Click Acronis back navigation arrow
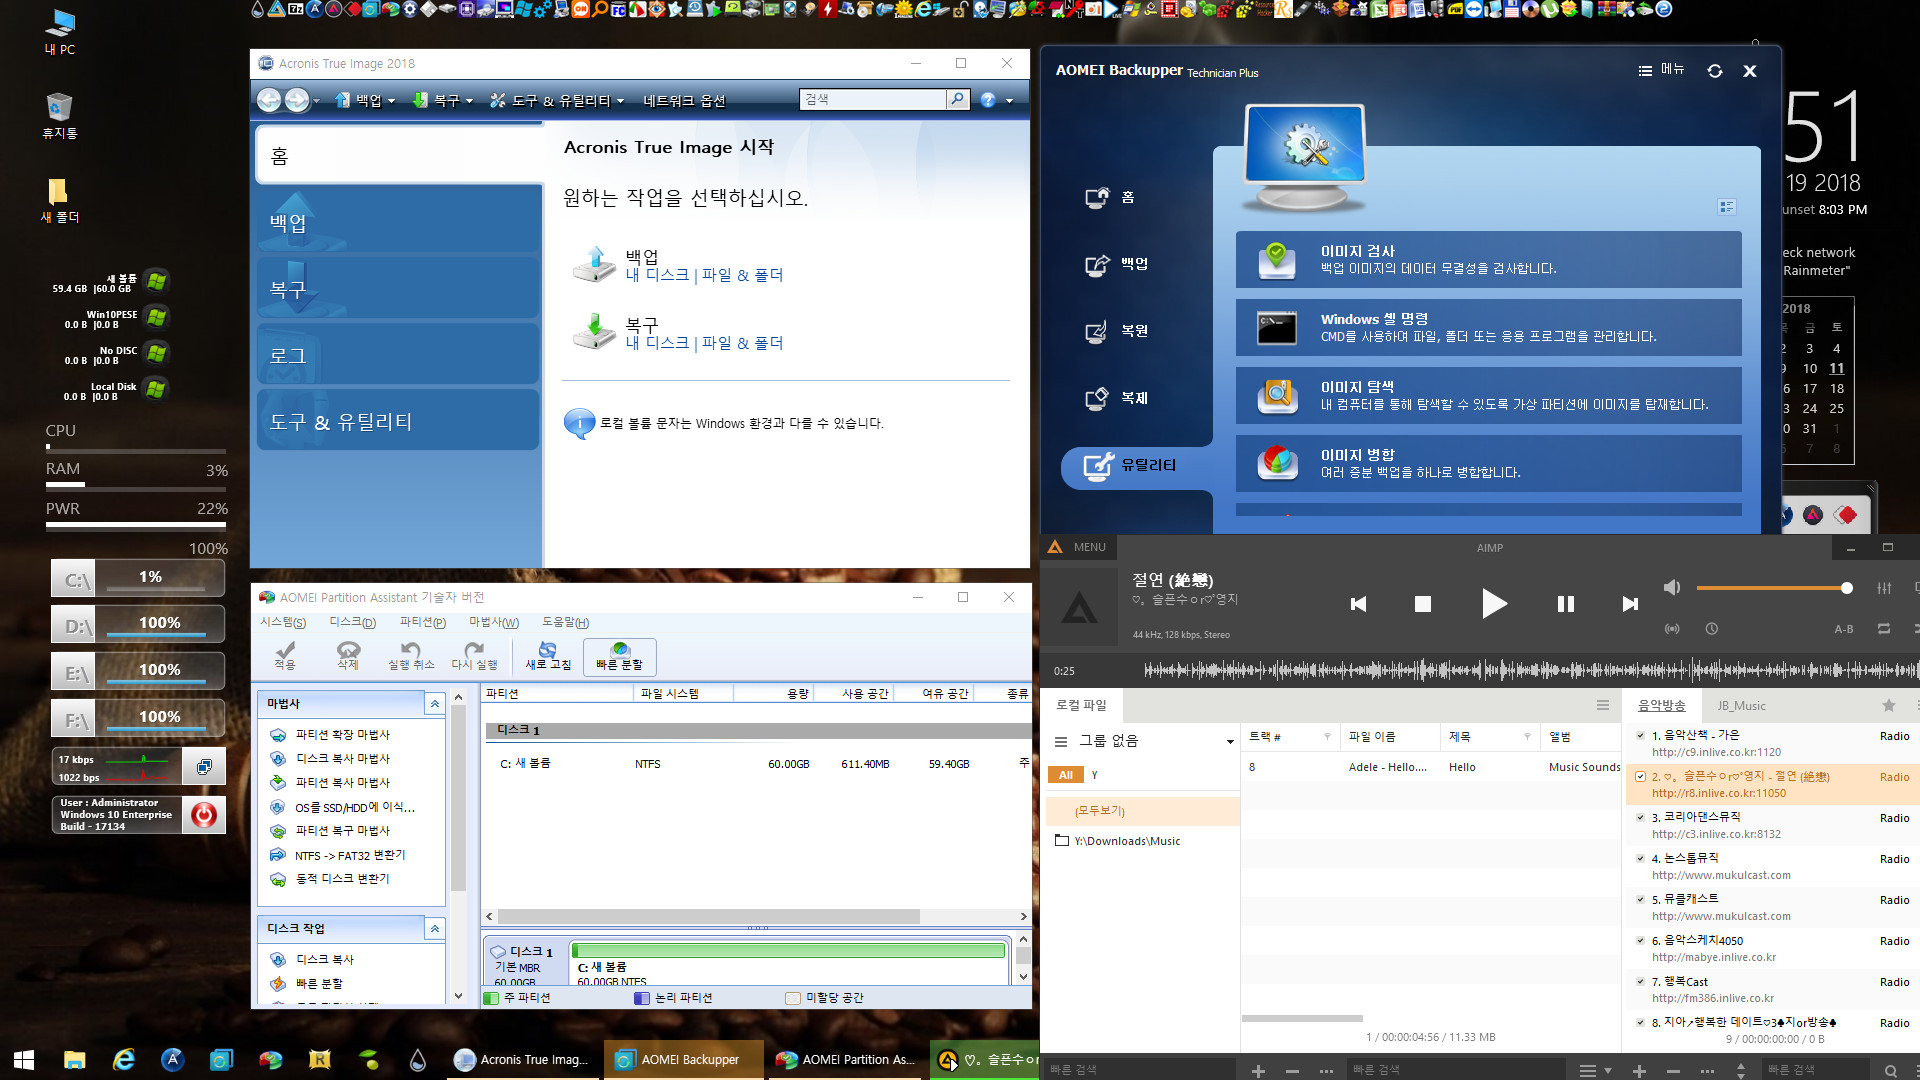Screen dimensions: 1920x1080 [x=269, y=100]
